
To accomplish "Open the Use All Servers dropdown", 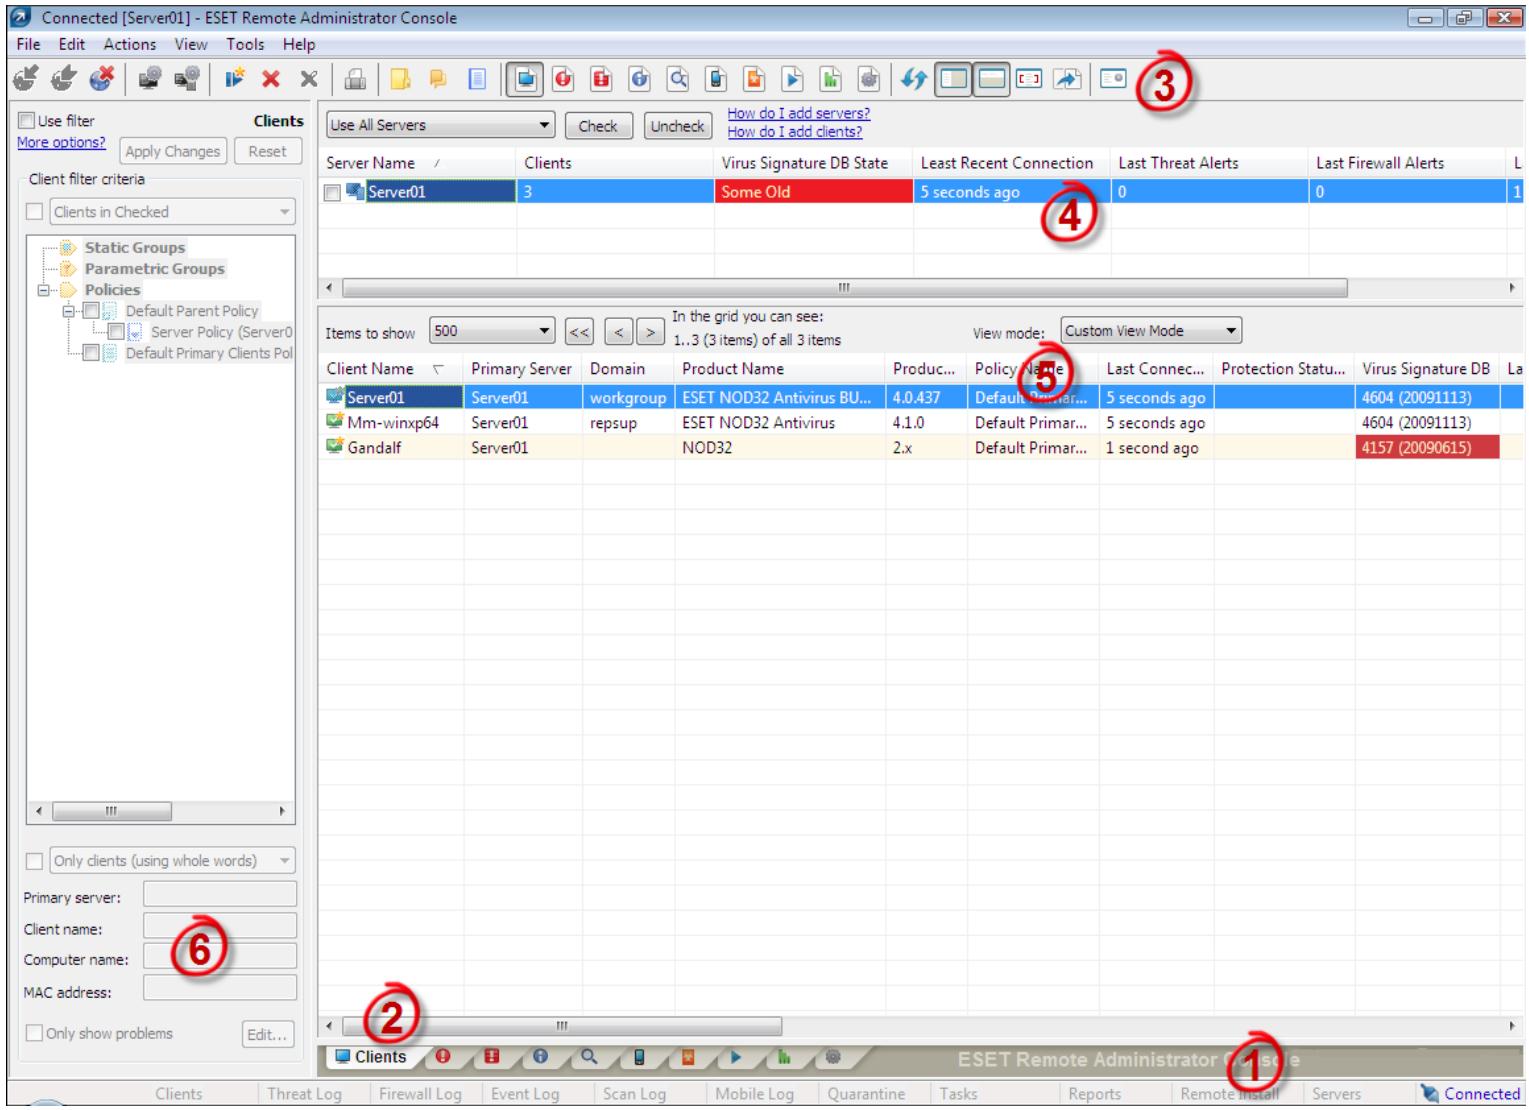I will (441, 125).
